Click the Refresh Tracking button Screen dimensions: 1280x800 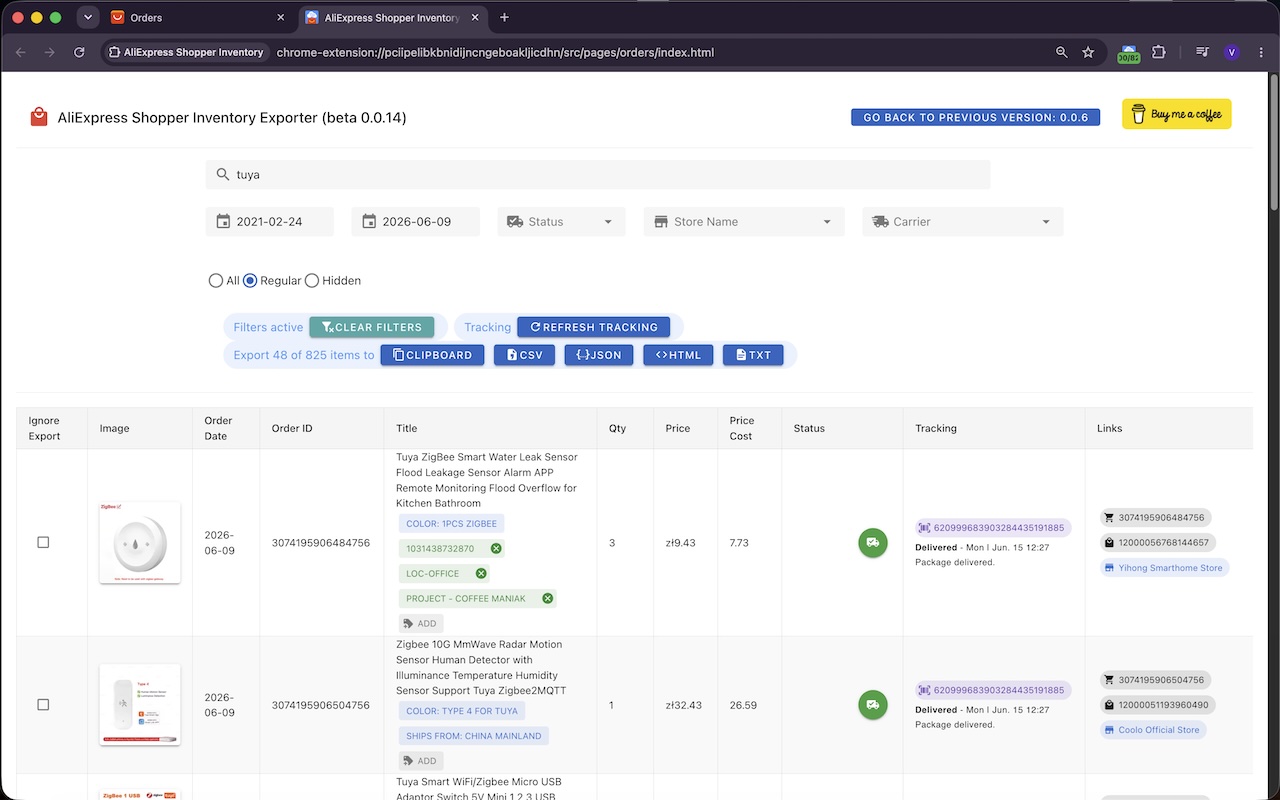click(x=594, y=327)
